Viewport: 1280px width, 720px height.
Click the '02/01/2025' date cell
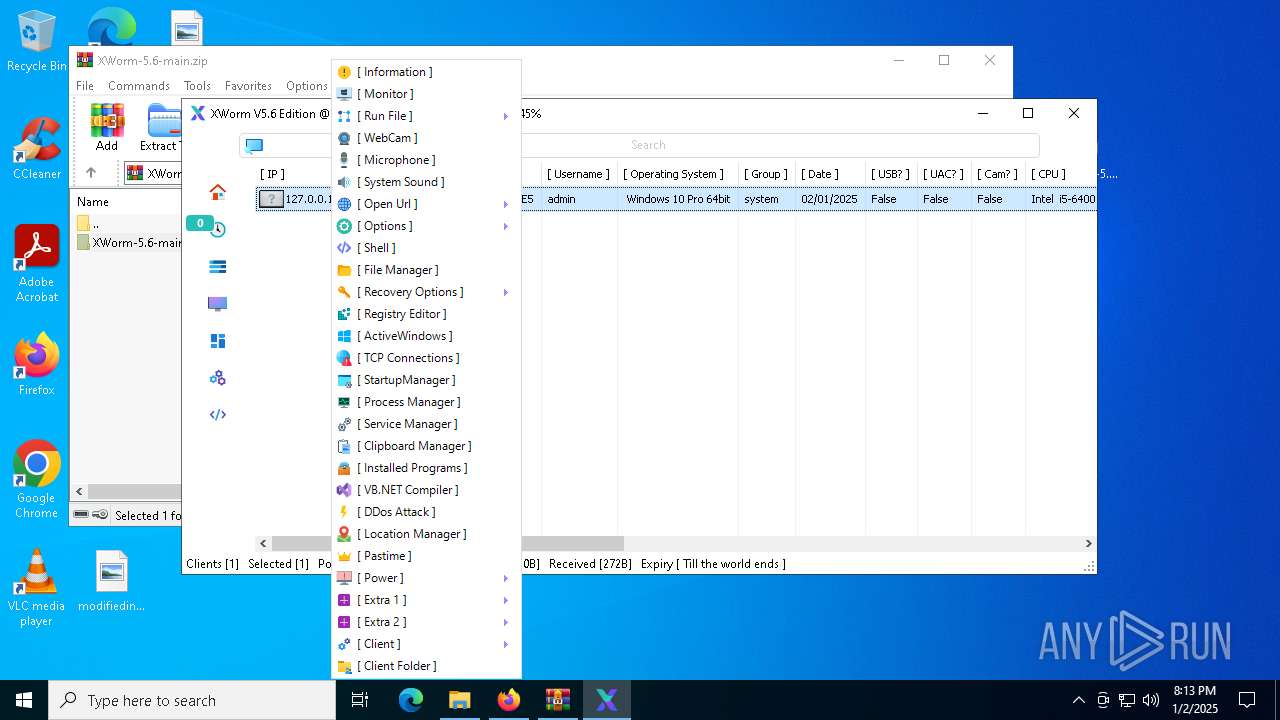point(829,199)
